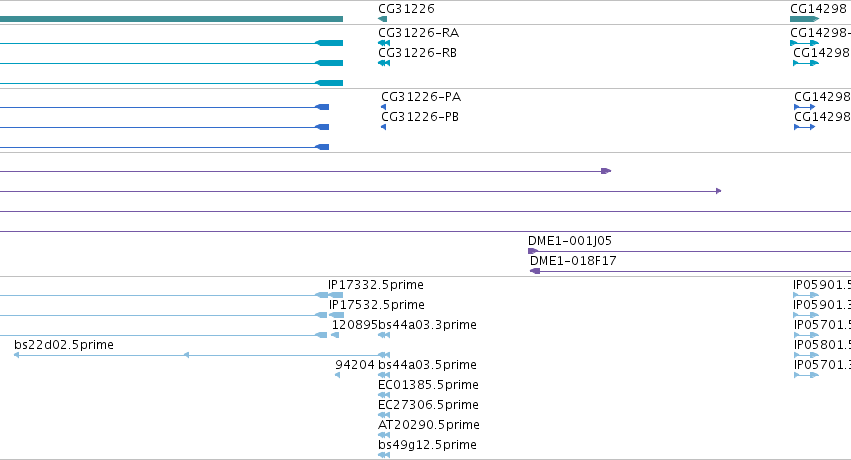Select the EC01385.5prime EST arrow glyph
This screenshot has width=851, height=460.
pos(384,395)
